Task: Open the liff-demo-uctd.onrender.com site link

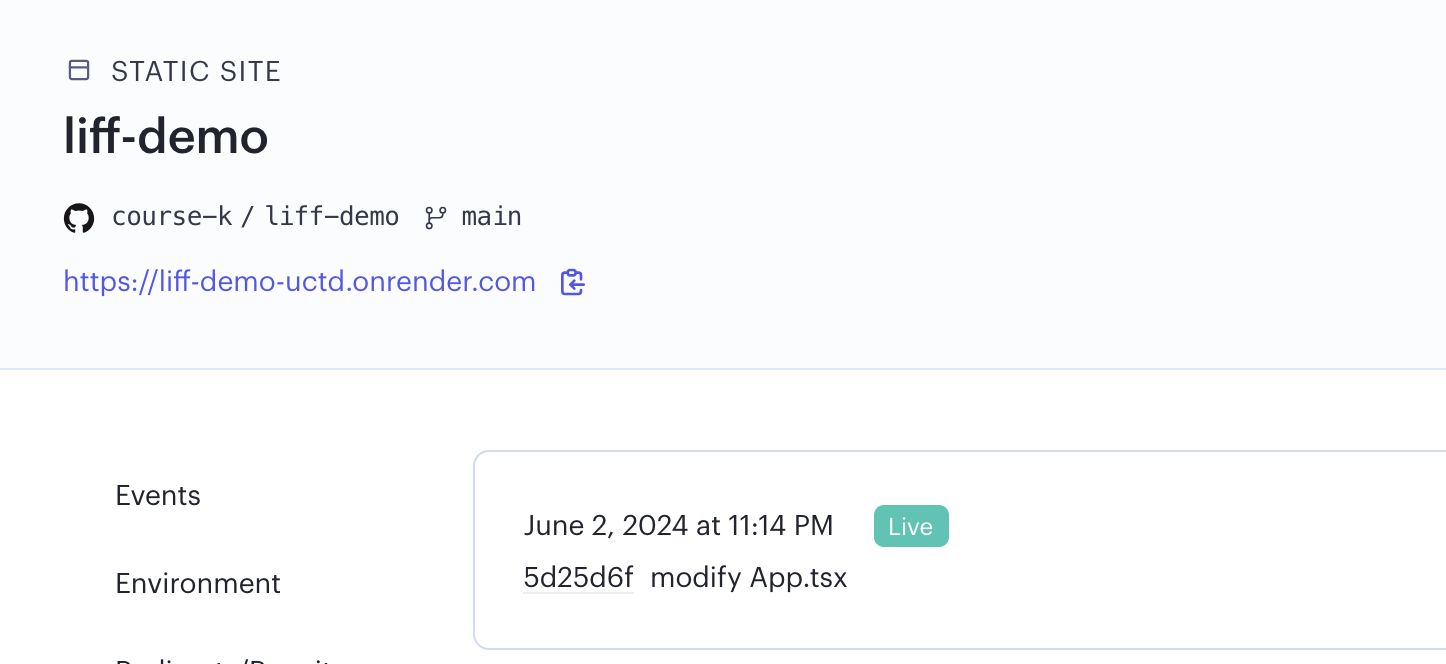Action: tap(299, 281)
